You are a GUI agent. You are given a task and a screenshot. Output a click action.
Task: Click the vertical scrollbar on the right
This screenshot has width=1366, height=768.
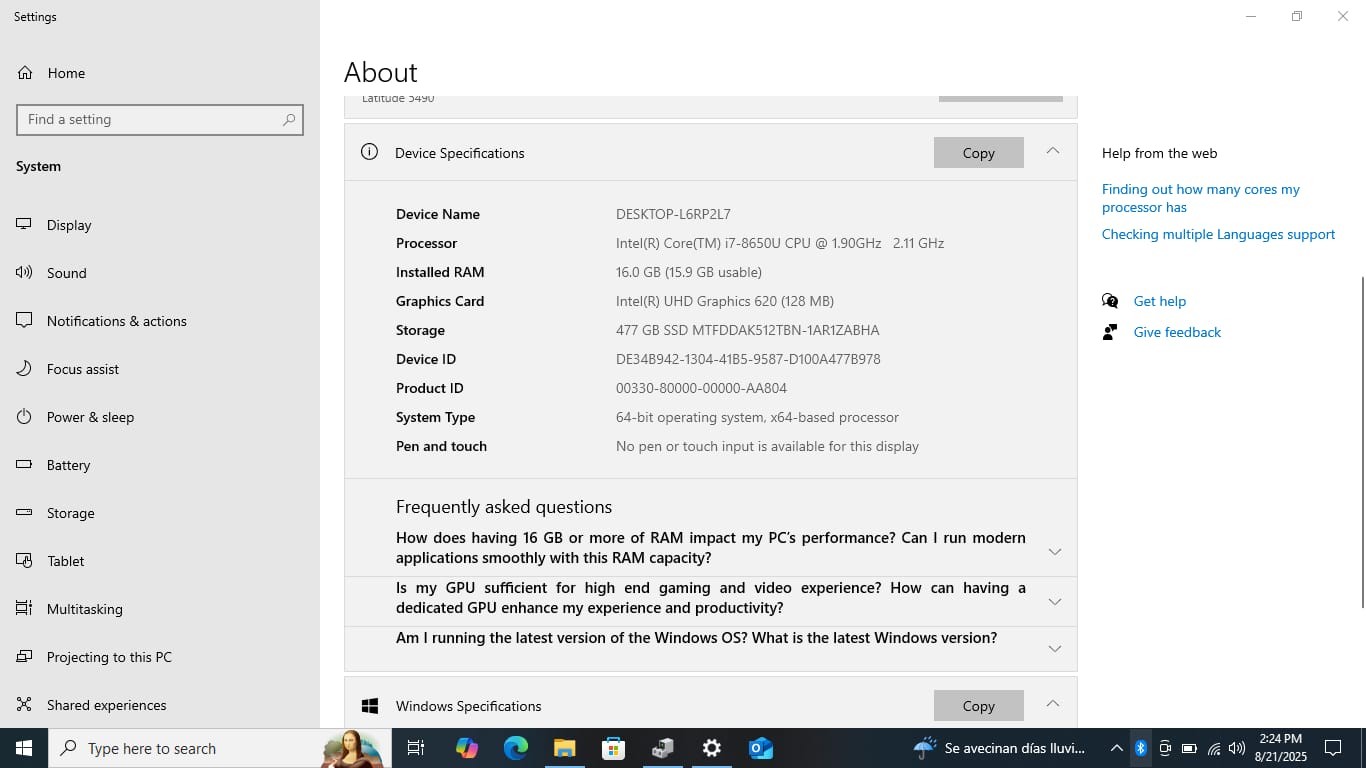1361,440
